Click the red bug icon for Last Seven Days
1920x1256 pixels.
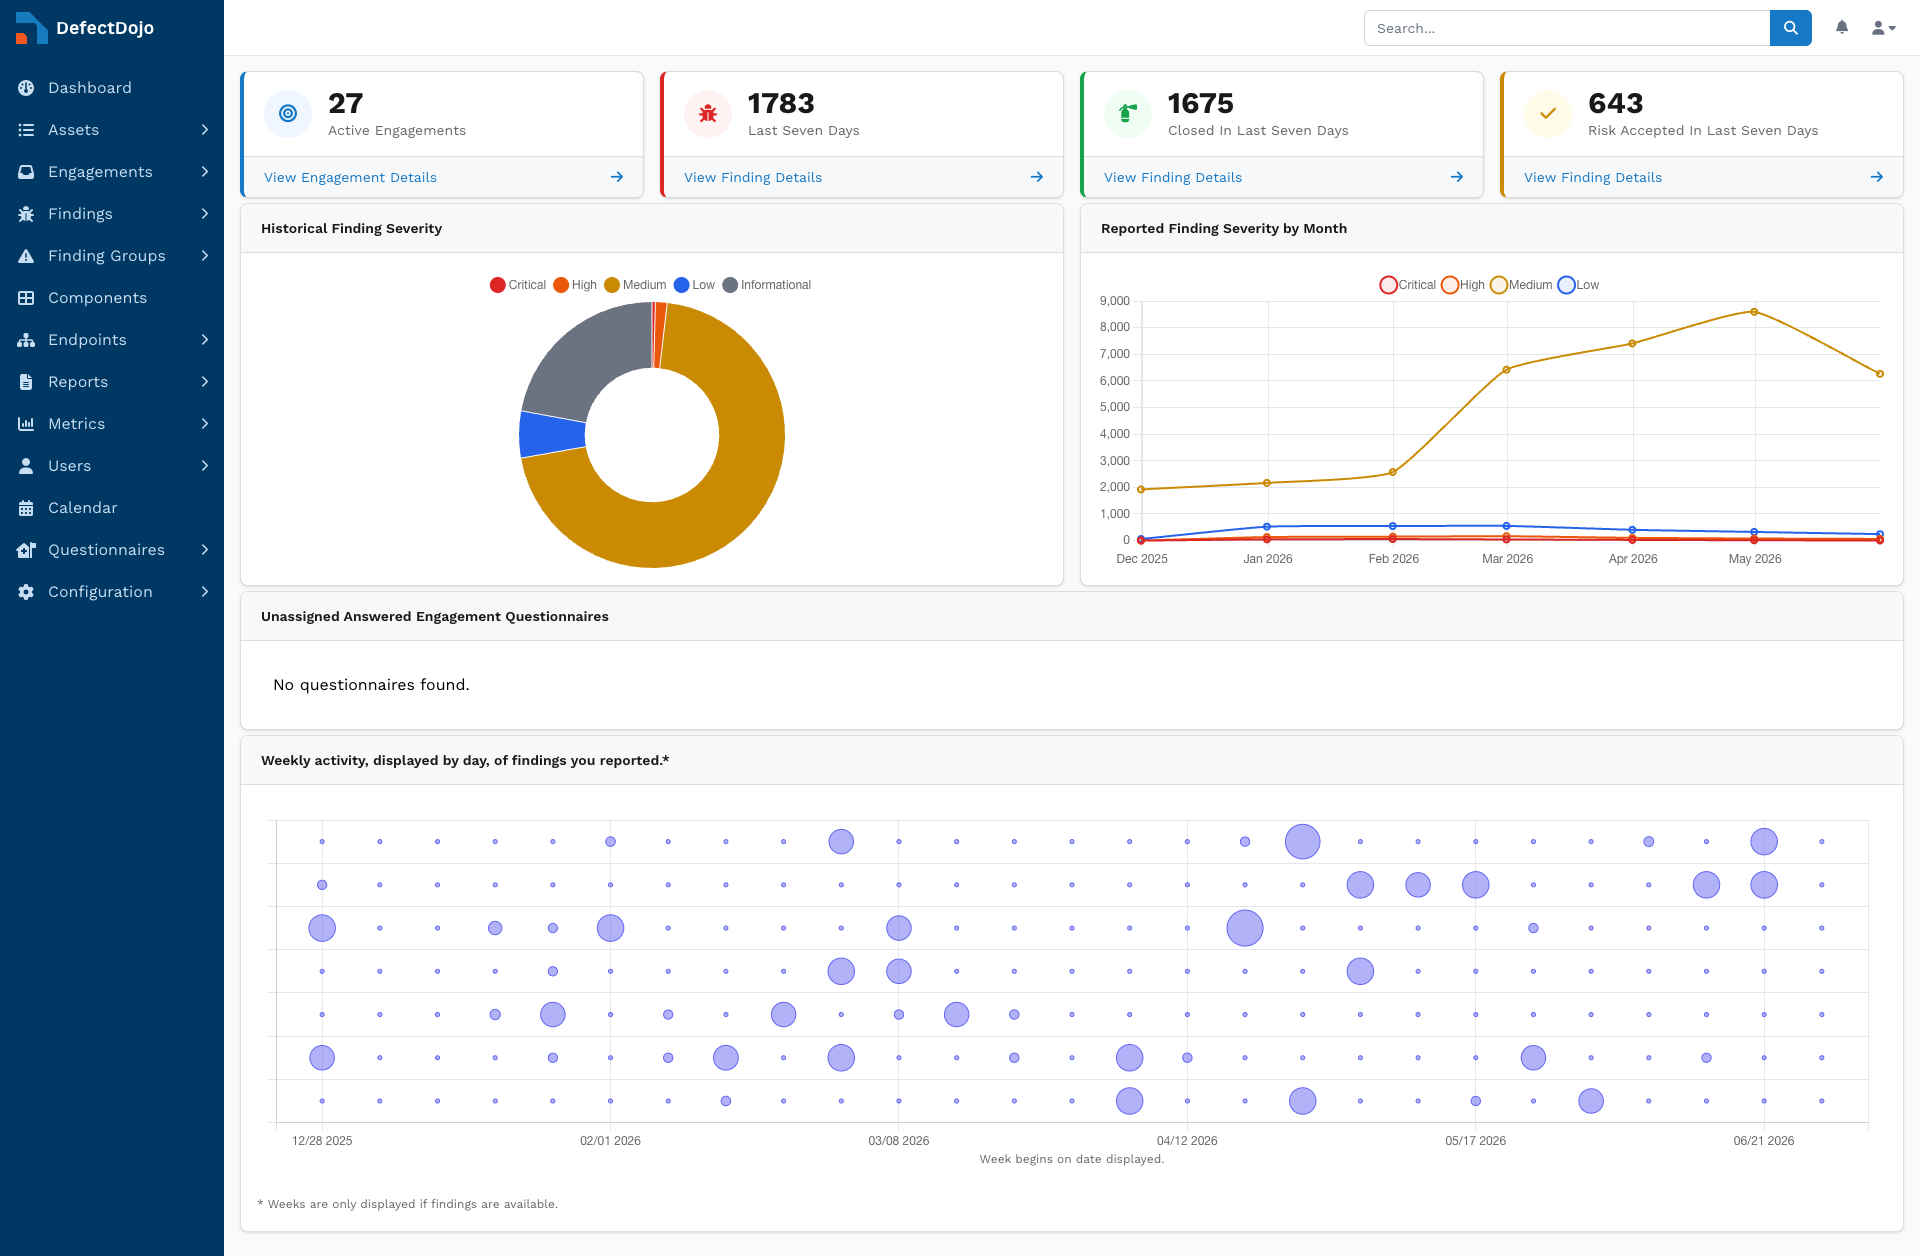tap(708, 114)
